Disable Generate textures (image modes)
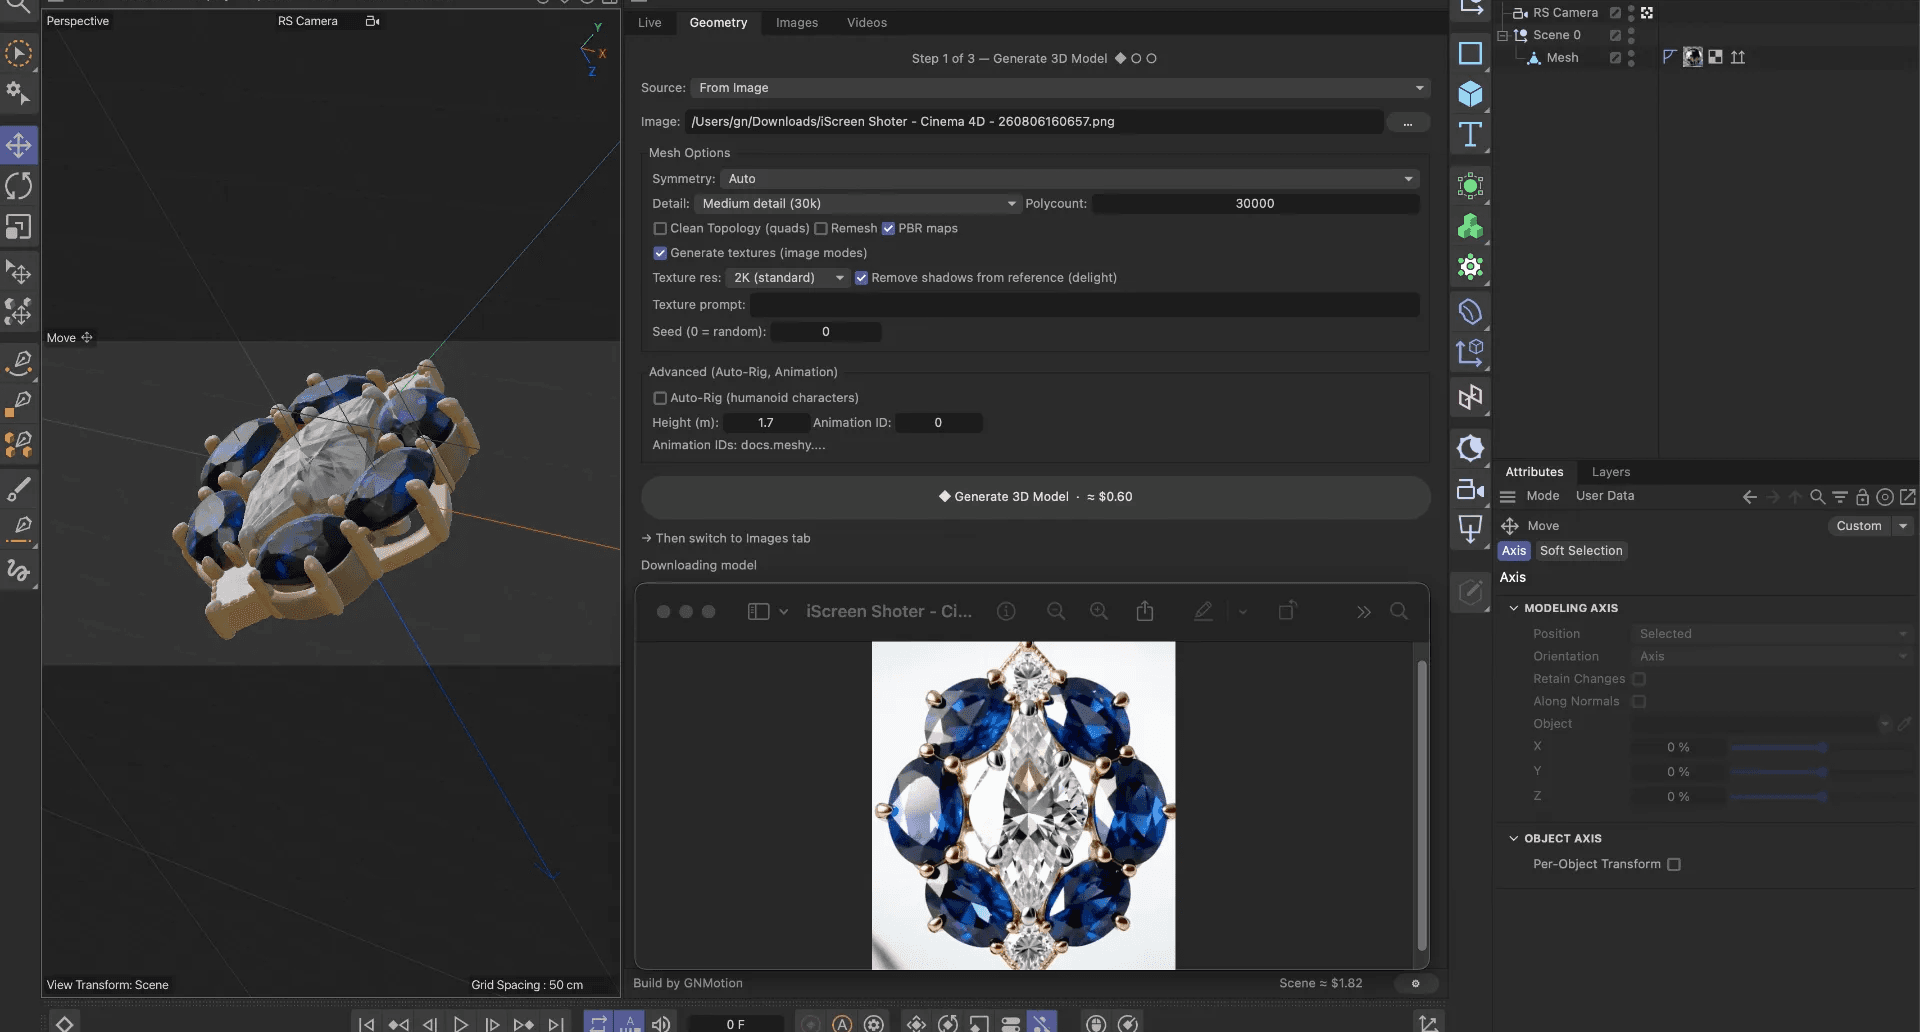 coord(660,253)
